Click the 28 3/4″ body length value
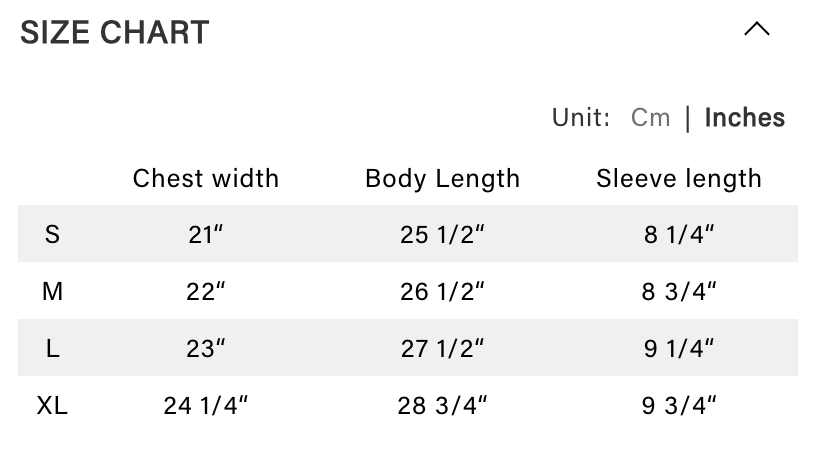 coord(442,406)
